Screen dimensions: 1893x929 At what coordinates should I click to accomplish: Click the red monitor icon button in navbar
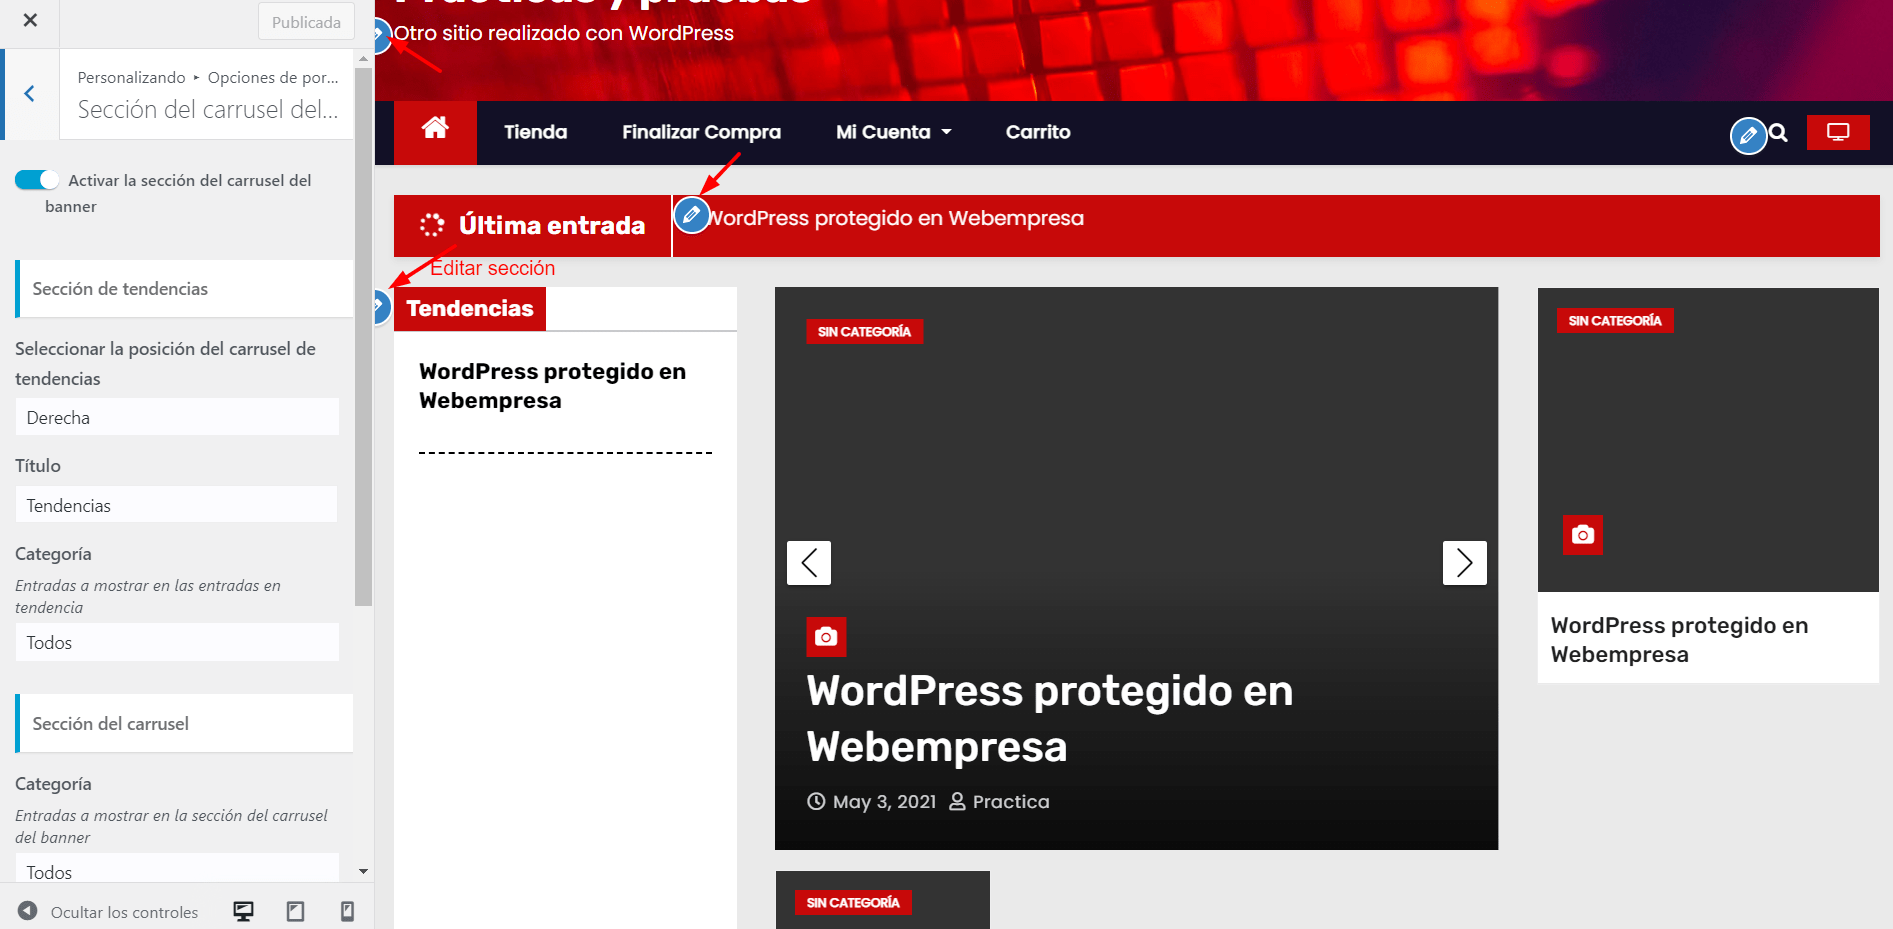click(x=1838, y=132)
